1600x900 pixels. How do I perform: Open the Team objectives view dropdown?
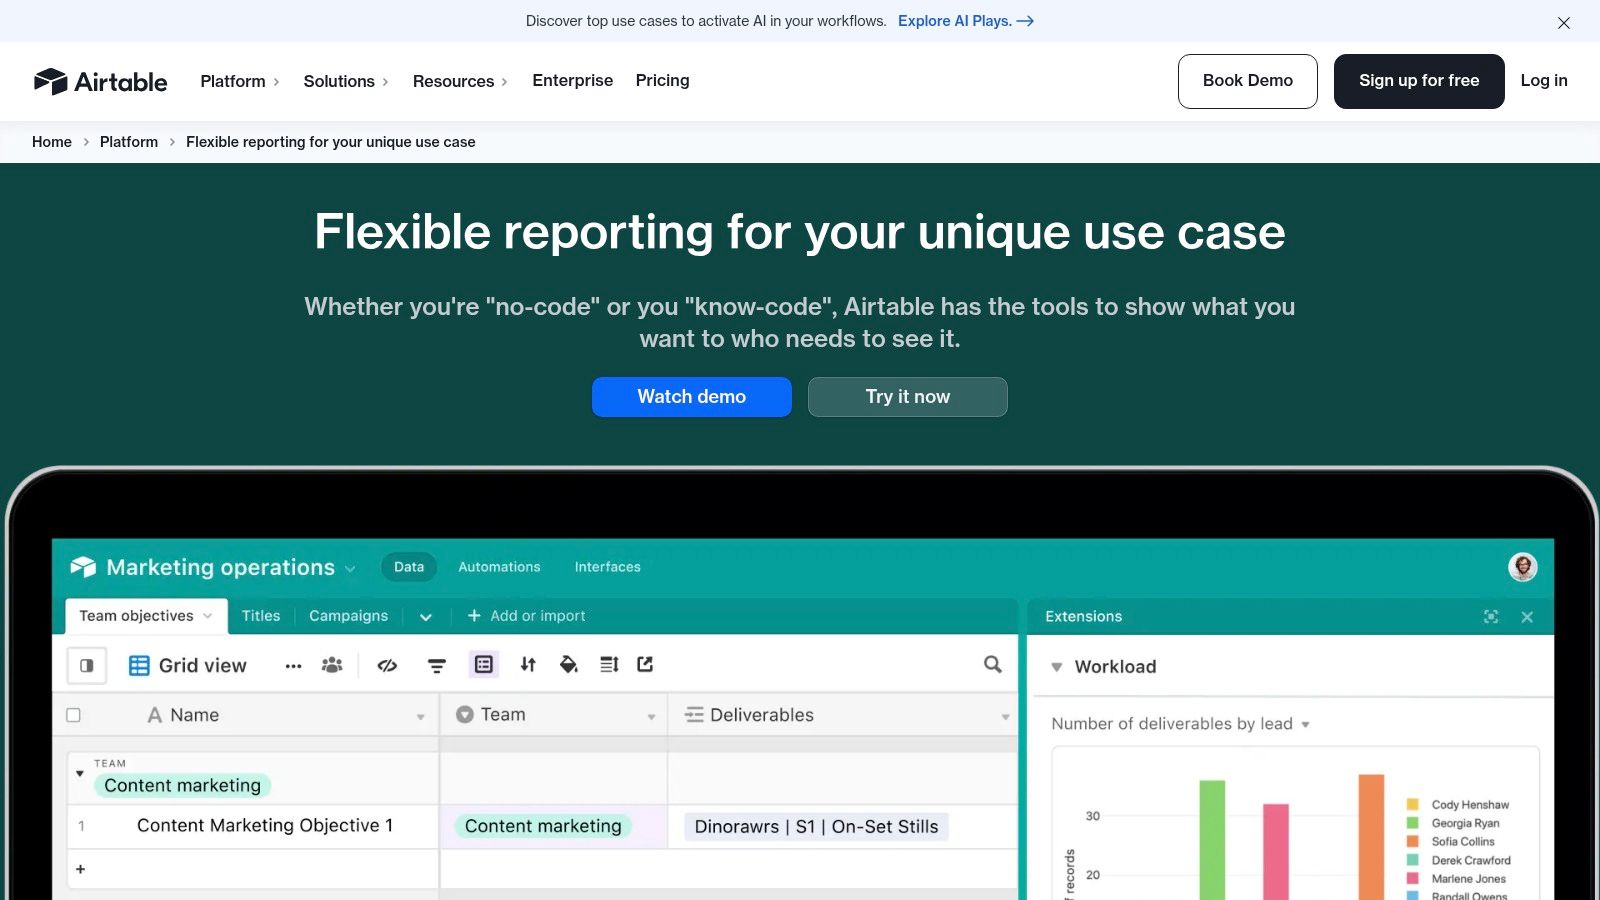[208, 616]
